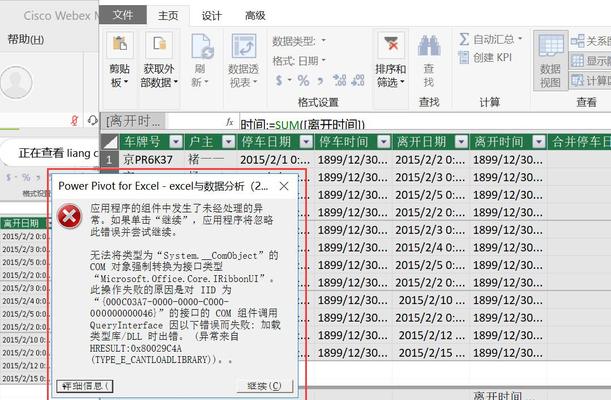The width and height of the screenshot is (611, 400).
Task: Select 离开日期 cell showing 2015/2/4 0:...
Action: (x=430, y=247)
